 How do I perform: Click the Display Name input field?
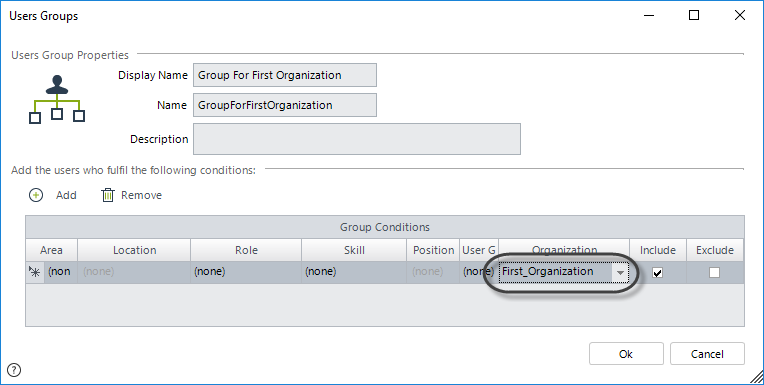285,75
